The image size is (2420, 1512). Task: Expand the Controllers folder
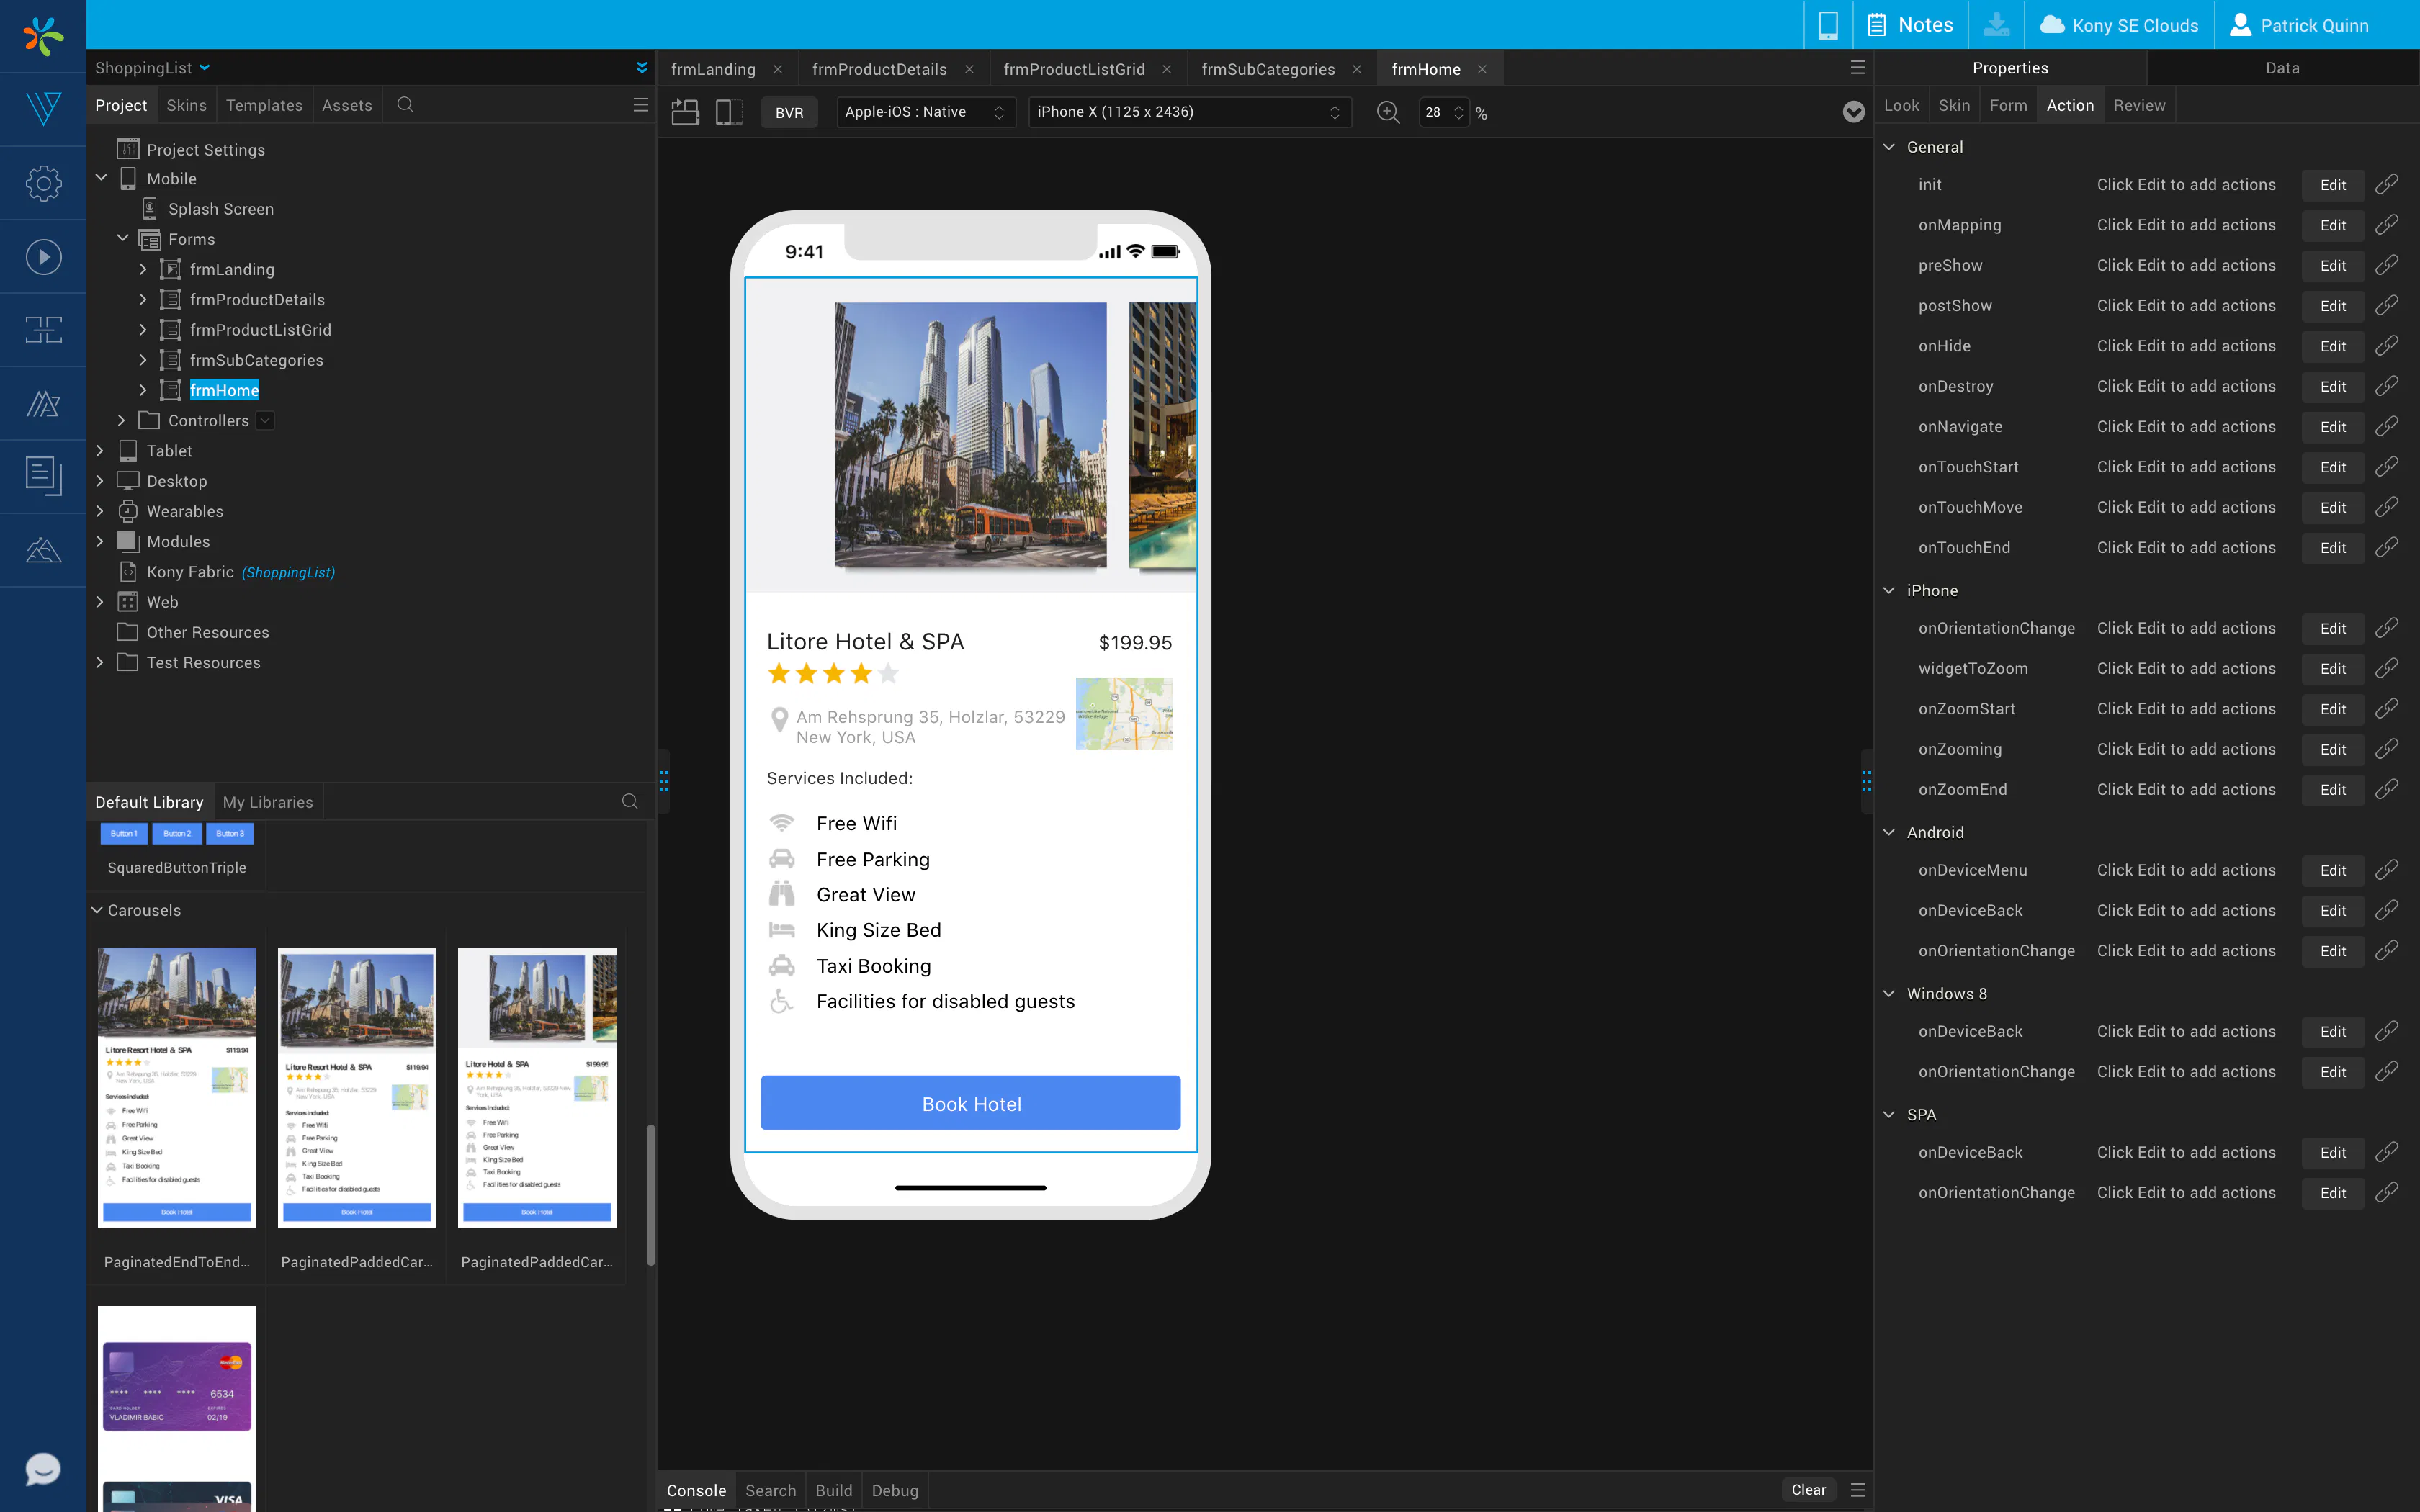click(x=121, y=420)
